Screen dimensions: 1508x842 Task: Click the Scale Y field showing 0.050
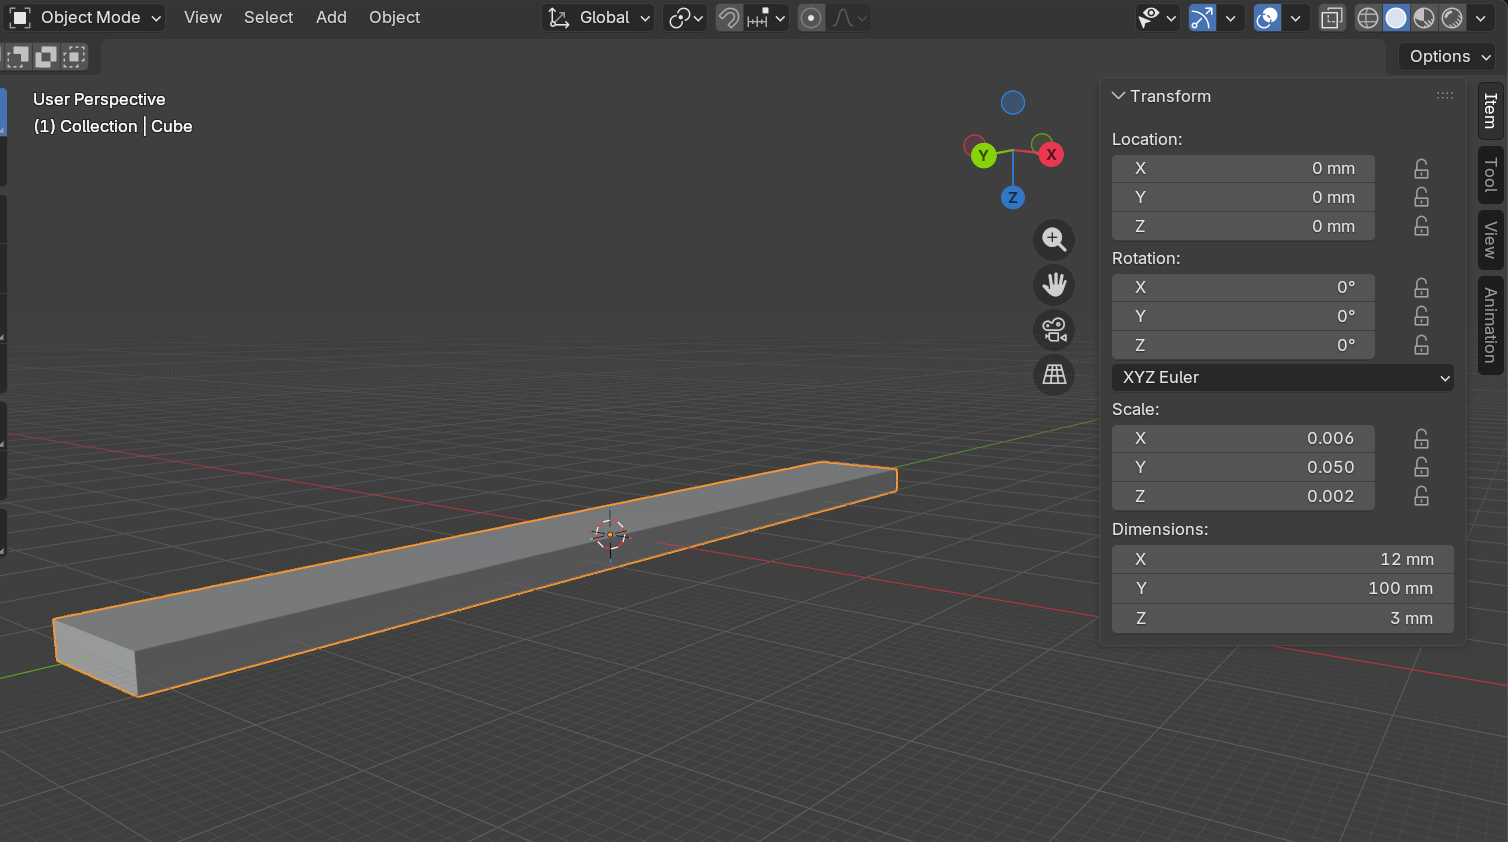click(x=1243, y=468)
